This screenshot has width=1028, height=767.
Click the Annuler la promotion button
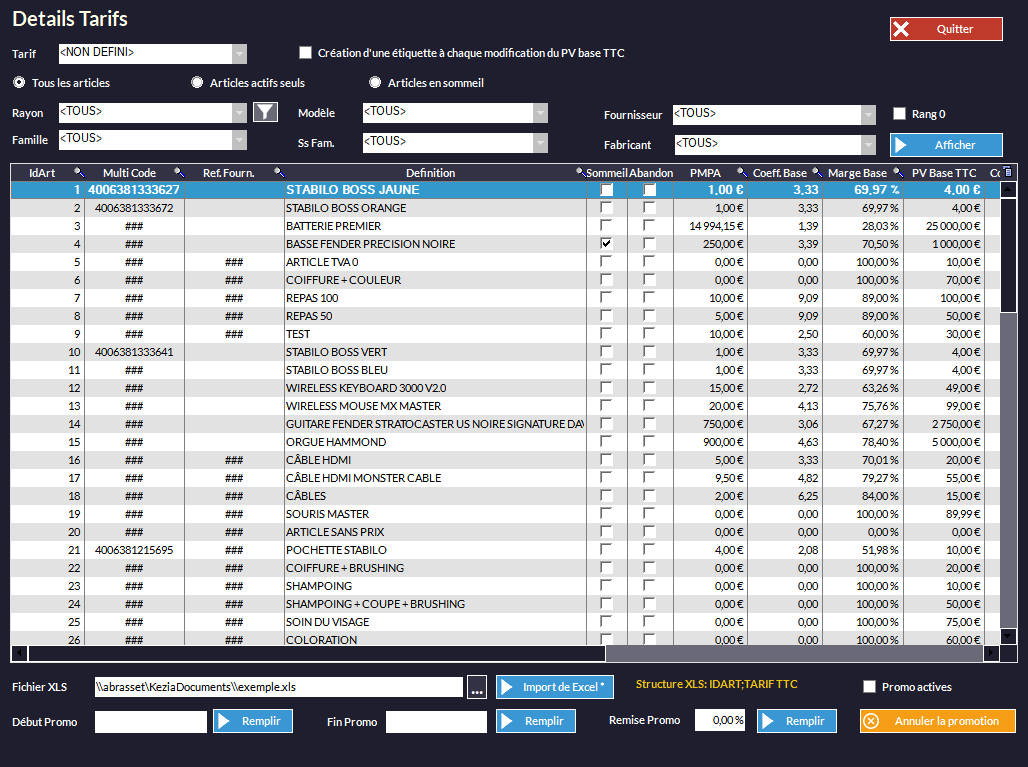(937, 721)
